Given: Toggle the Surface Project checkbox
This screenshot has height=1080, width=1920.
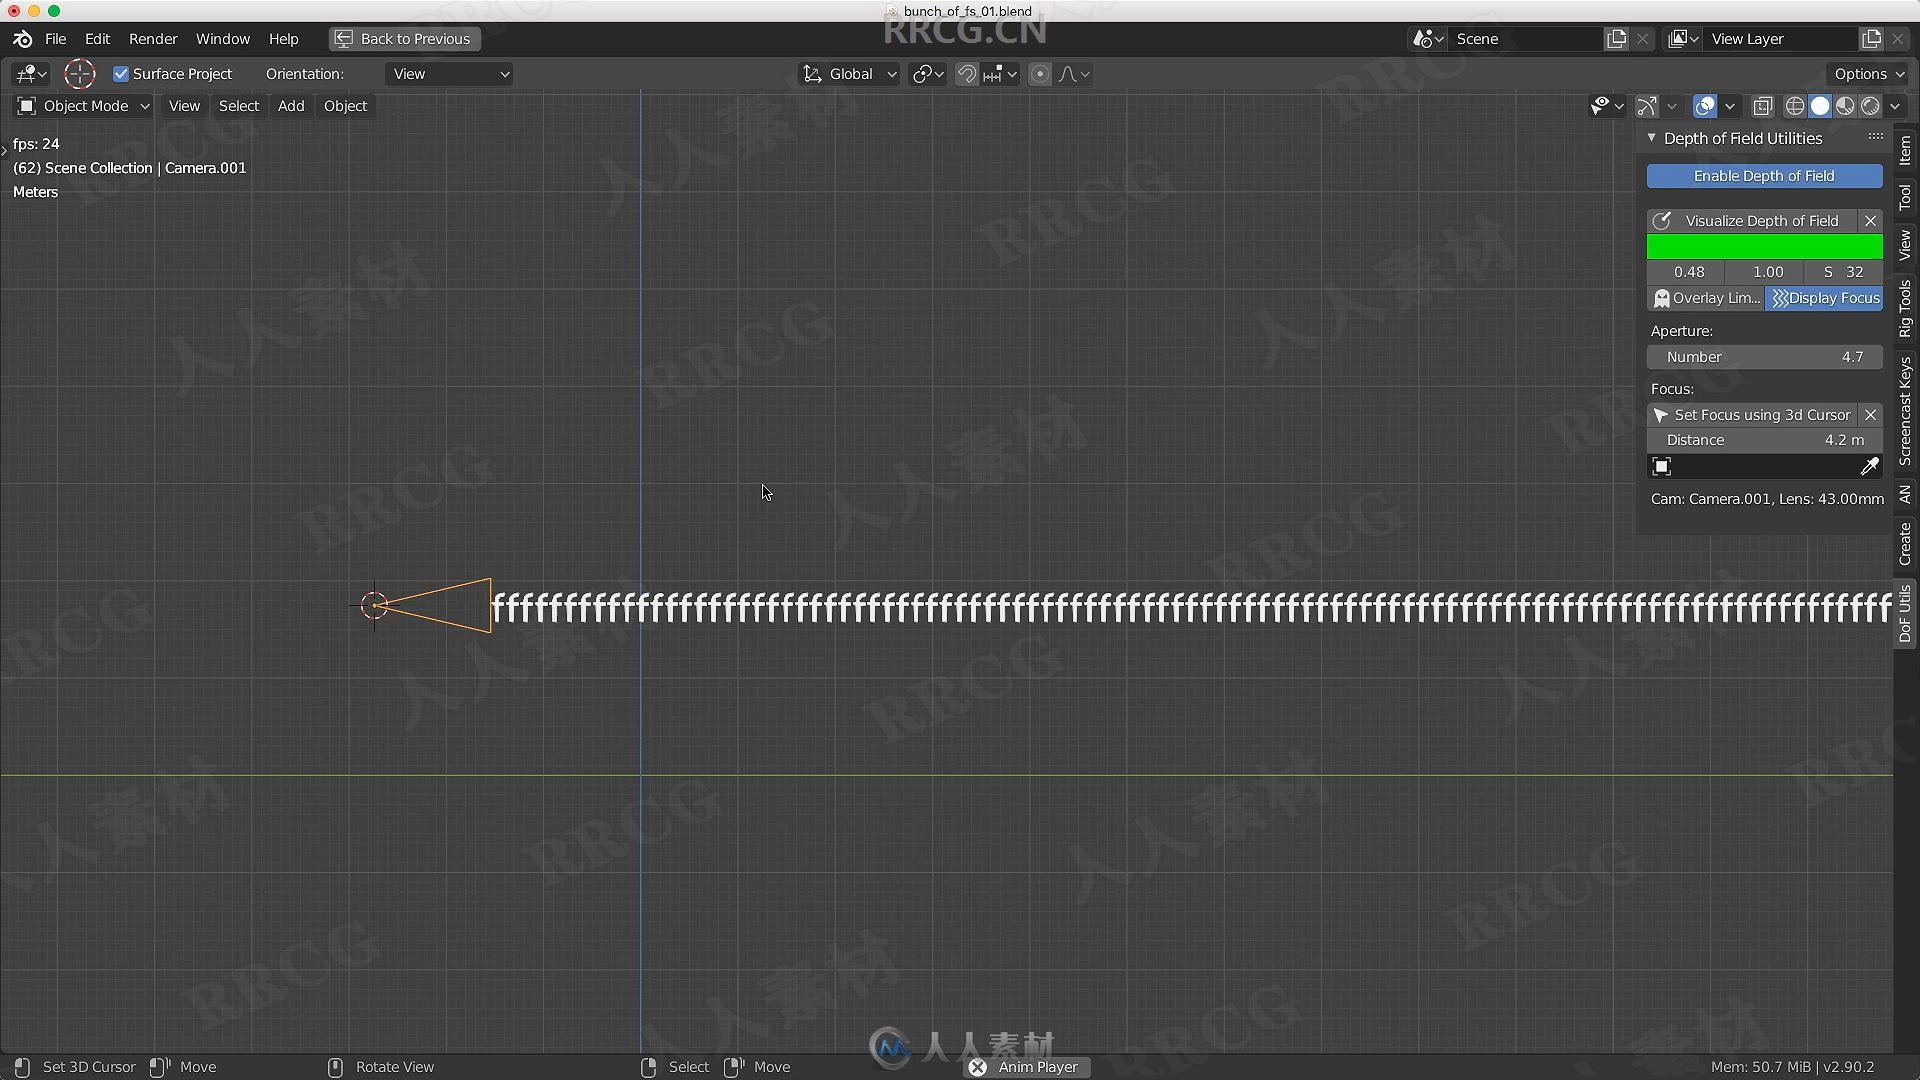Looking at the screenshot, I should pos(121,74).
